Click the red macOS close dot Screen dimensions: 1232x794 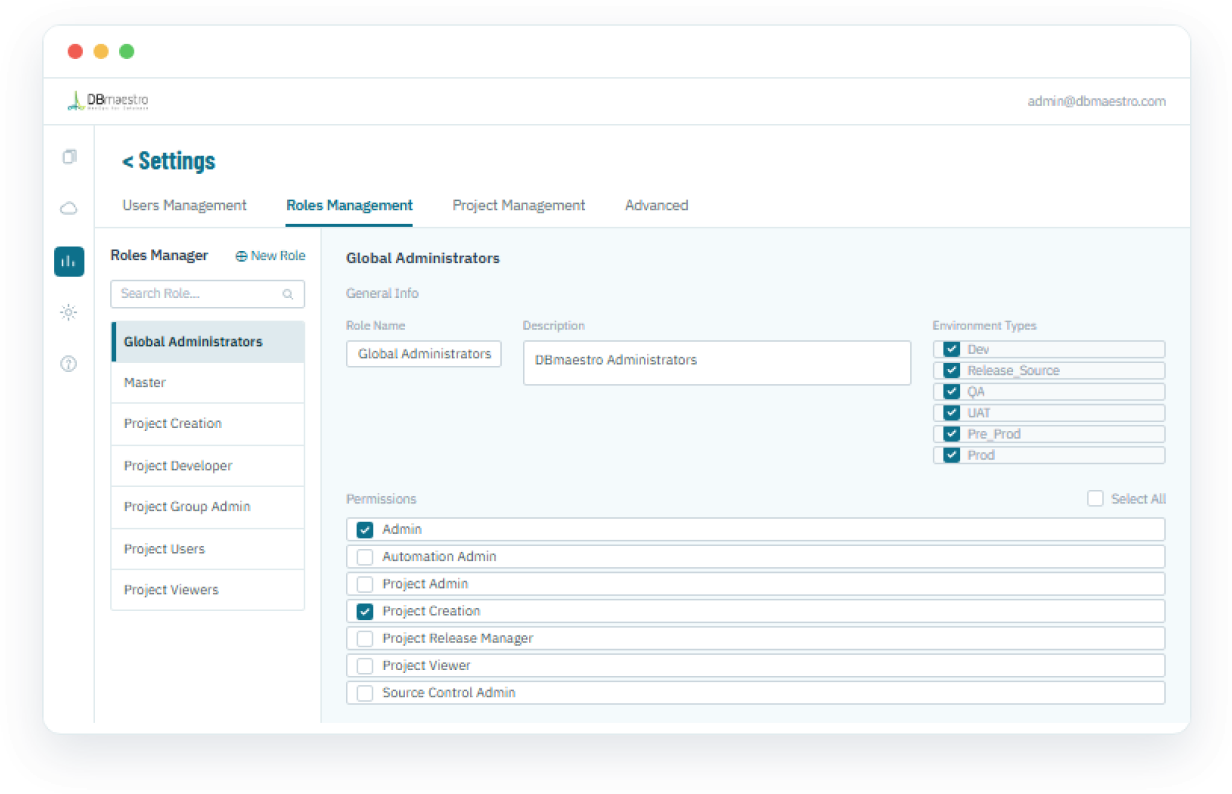(x=75, y=51)
